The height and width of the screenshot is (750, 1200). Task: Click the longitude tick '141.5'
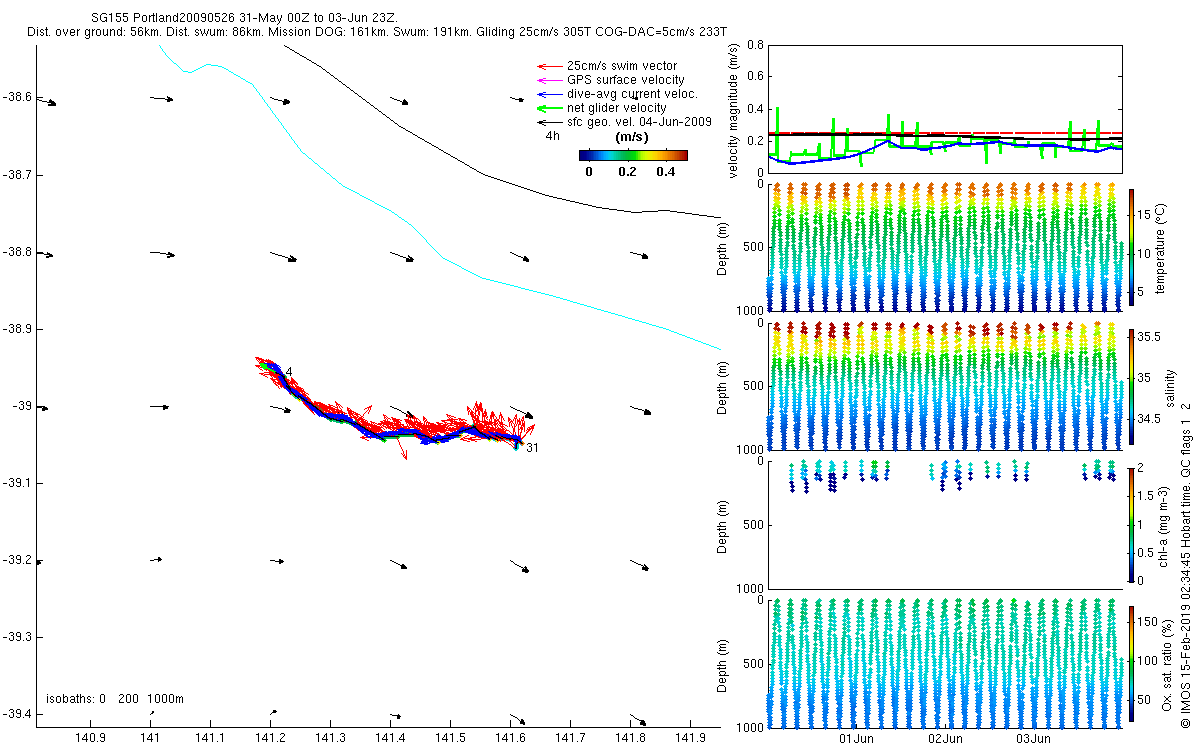[450, 739]
